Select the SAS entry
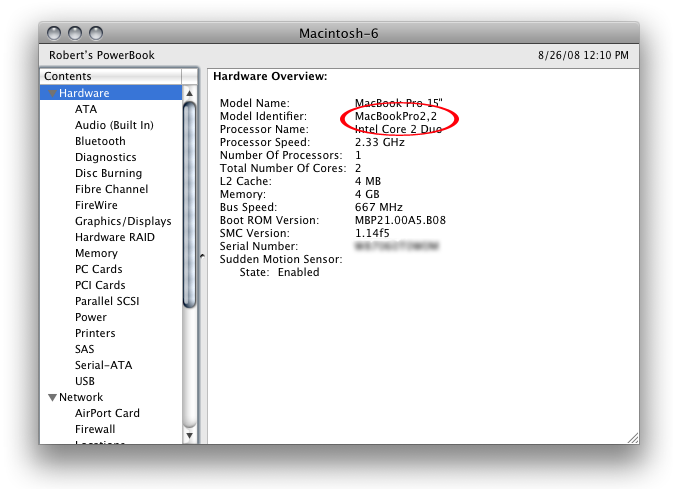The width and height of the screenshot is (673, 489). 84,349
